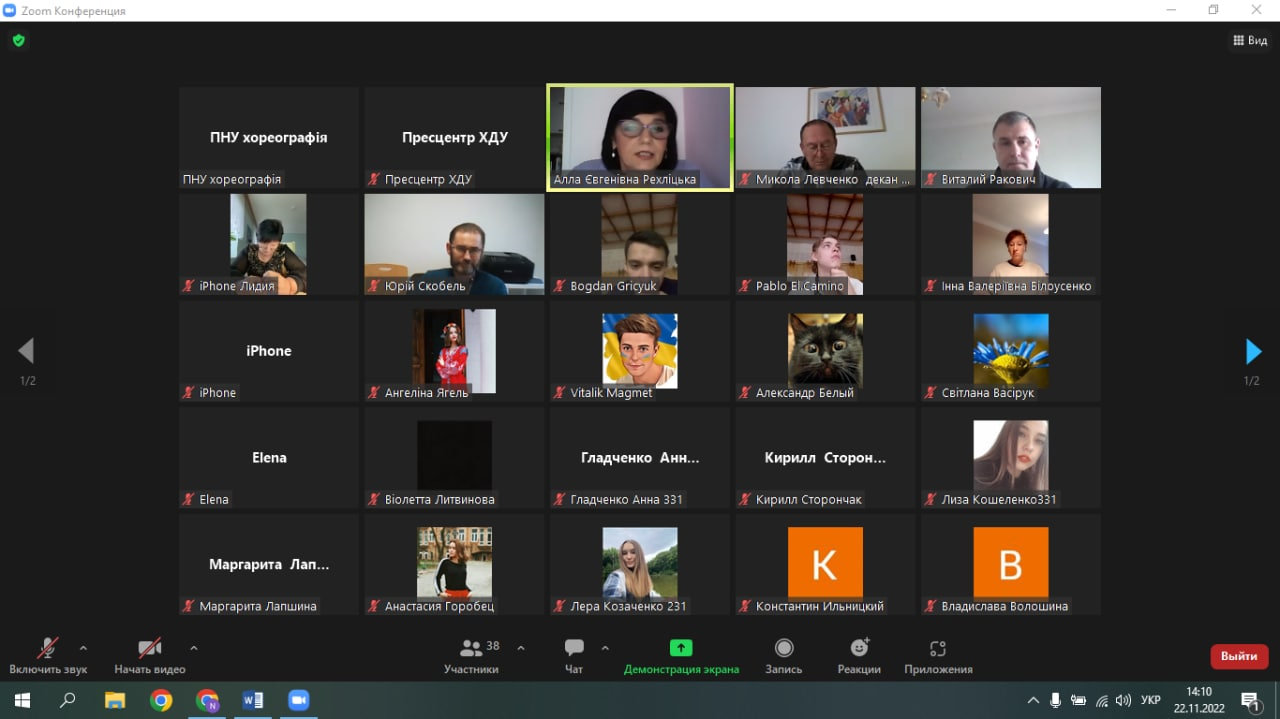Screen dimensions: 1280x719
Task: Open the system tray volume control
Action: point(1123,700)
